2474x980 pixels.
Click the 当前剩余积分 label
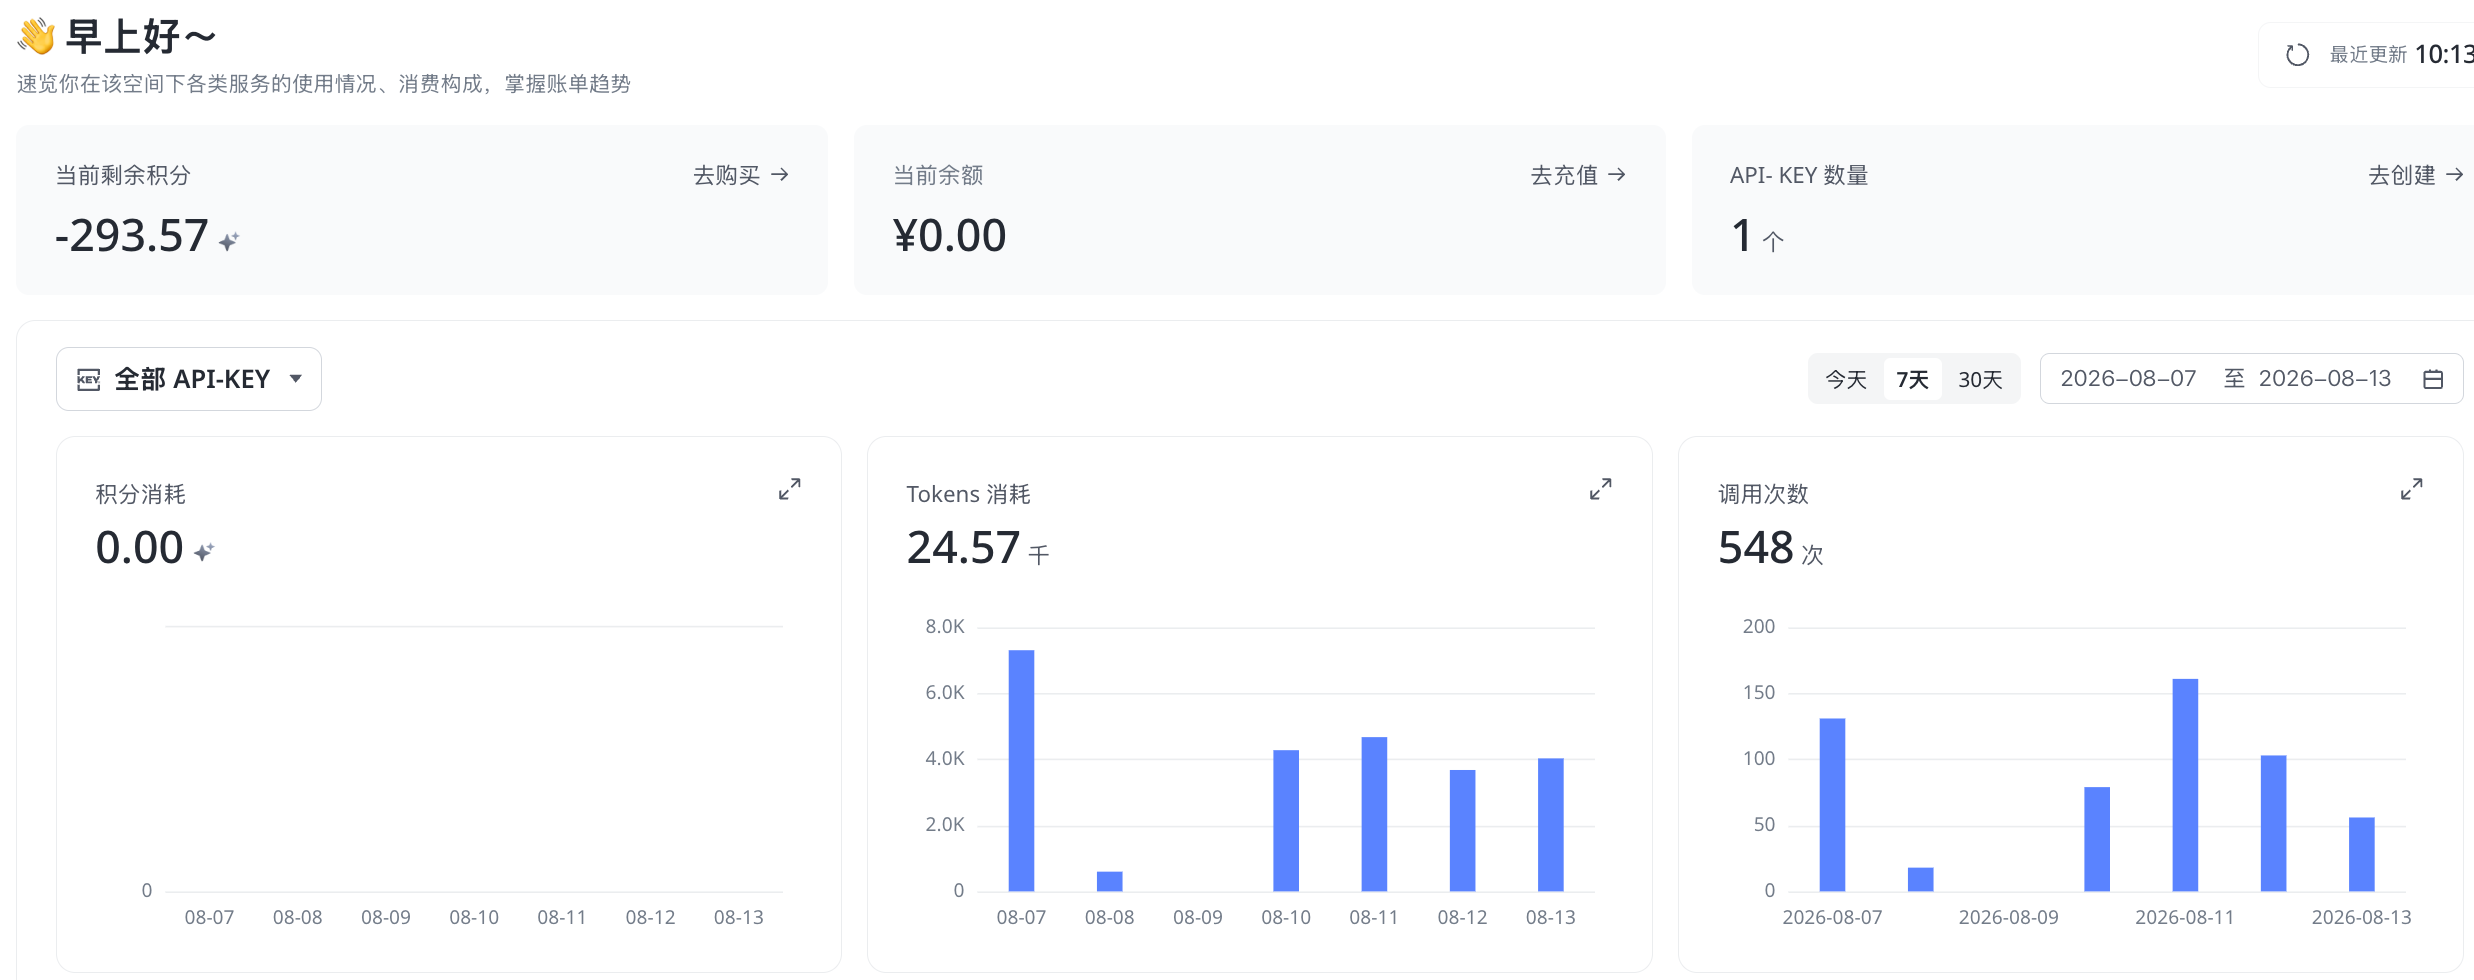(123, 175)
